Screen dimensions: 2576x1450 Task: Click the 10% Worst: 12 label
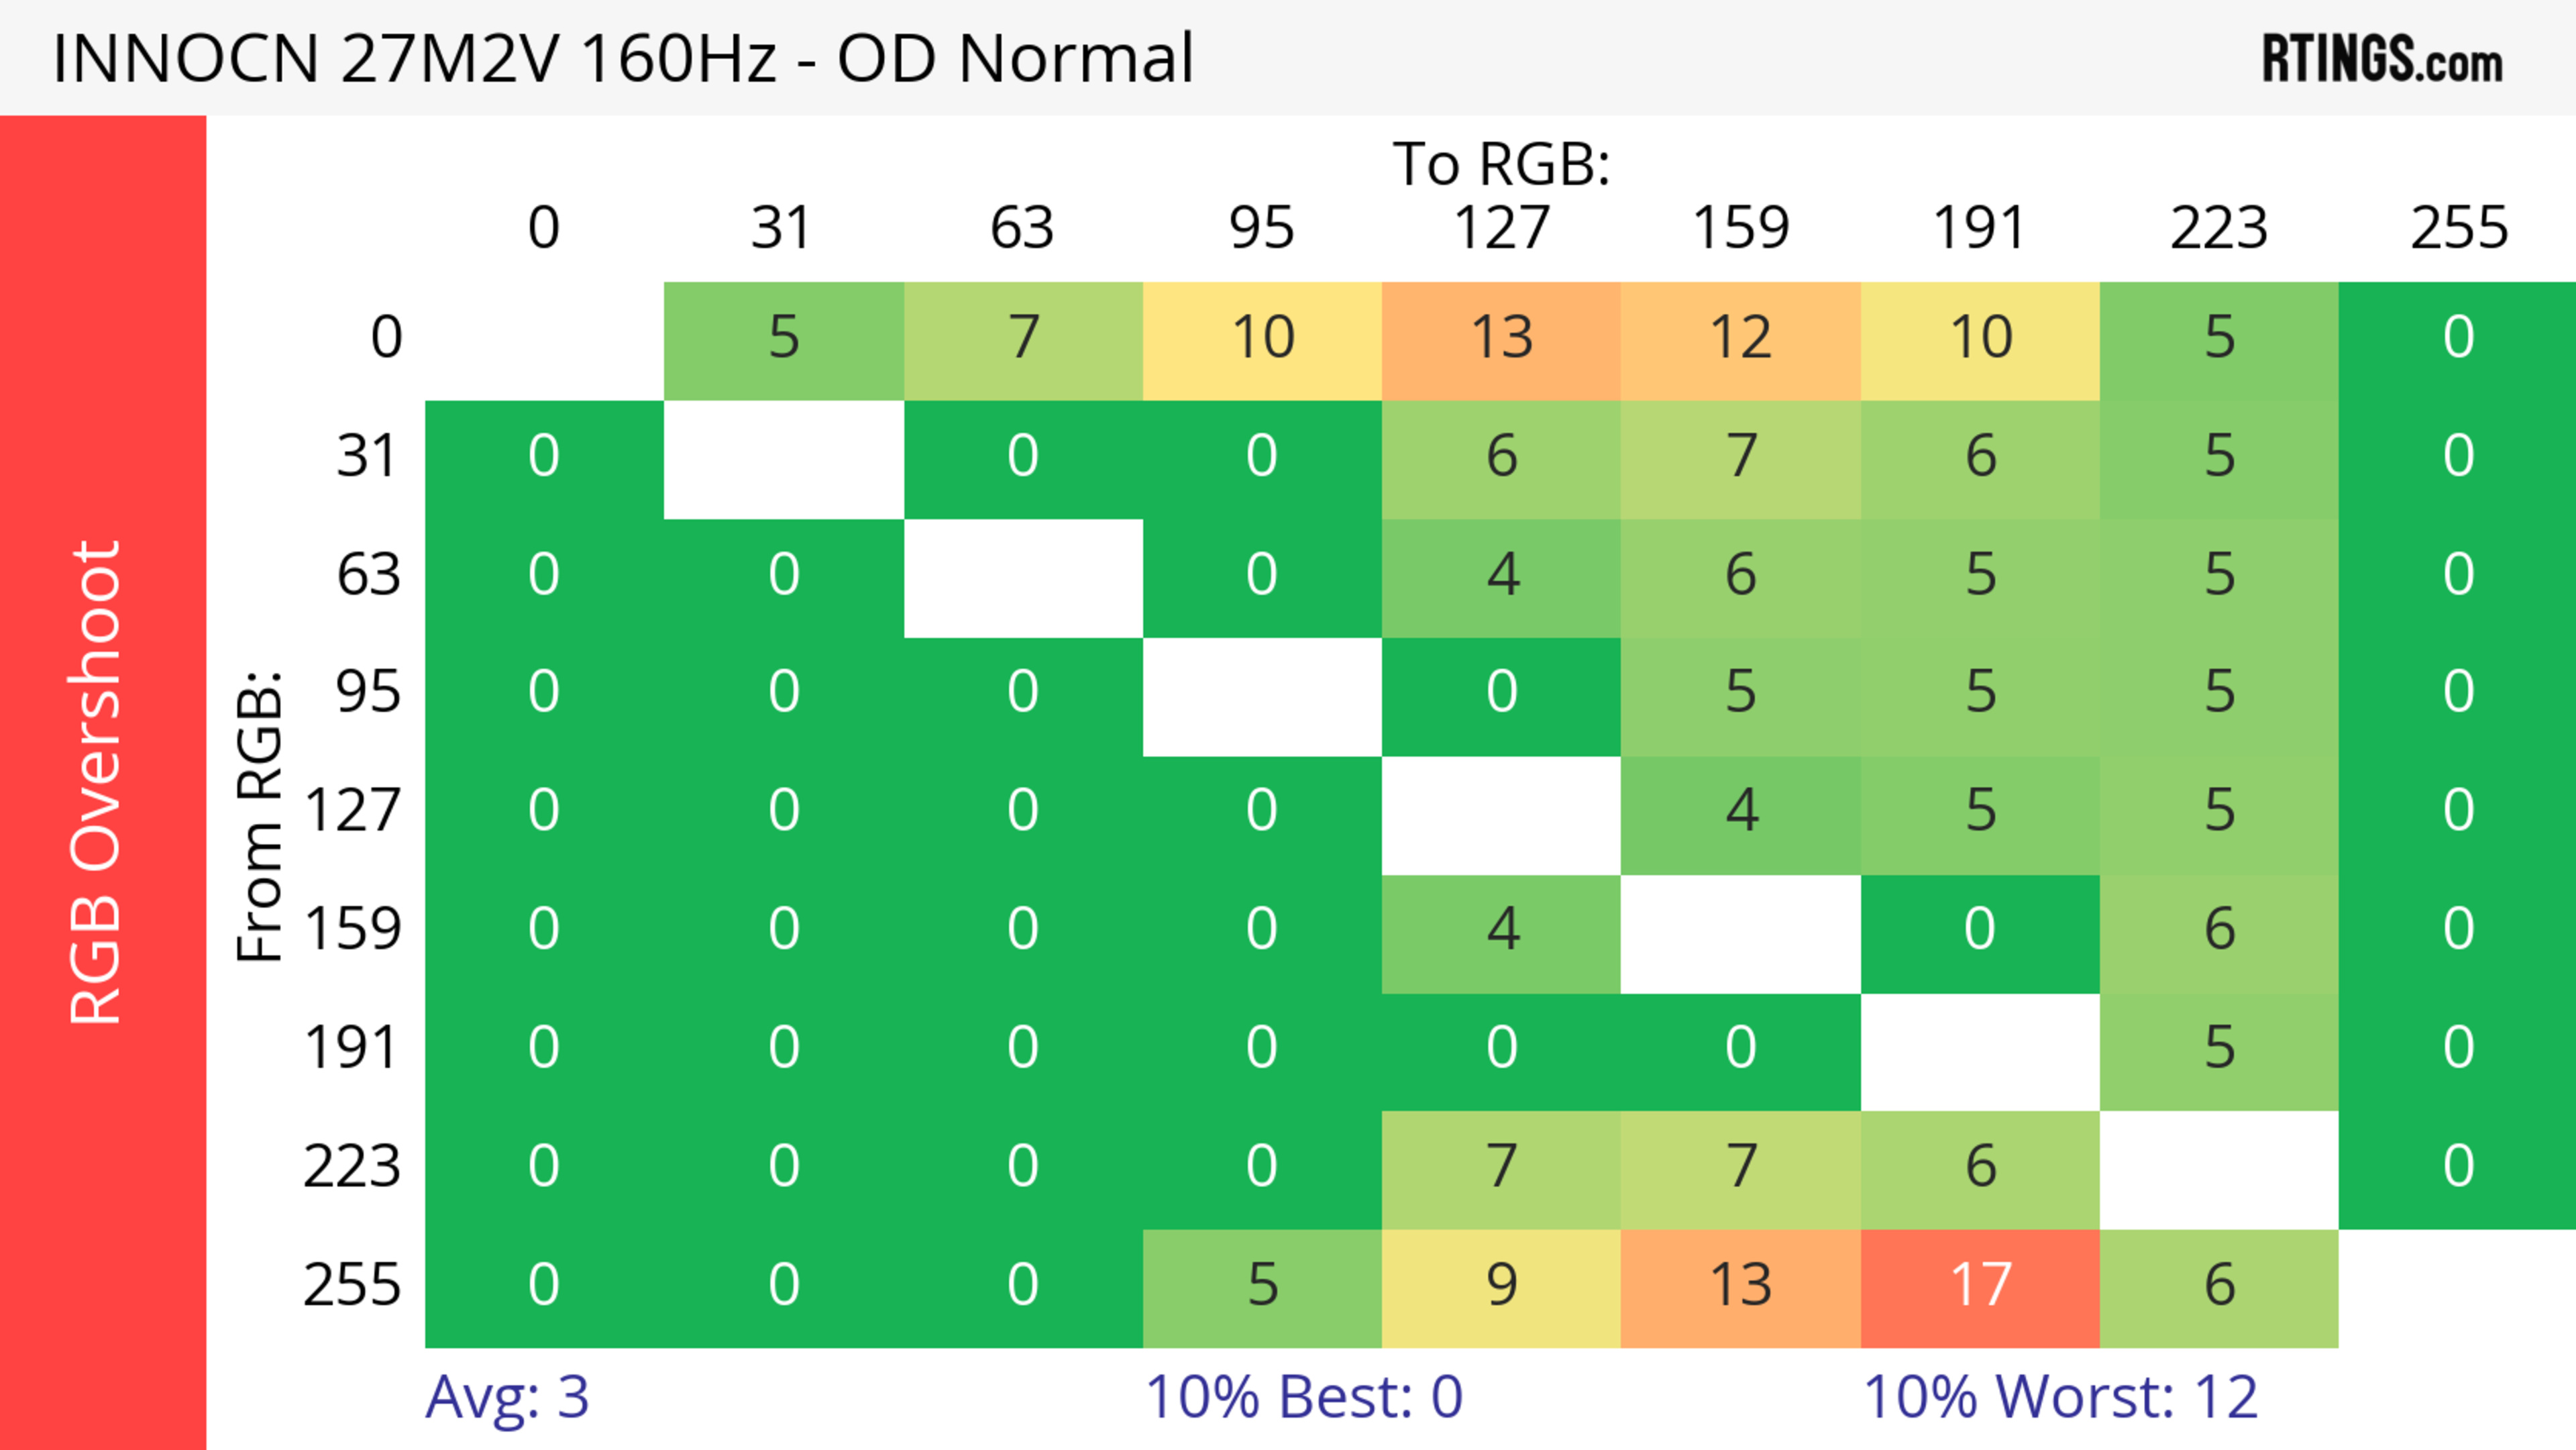[x=2060, y=1397]
